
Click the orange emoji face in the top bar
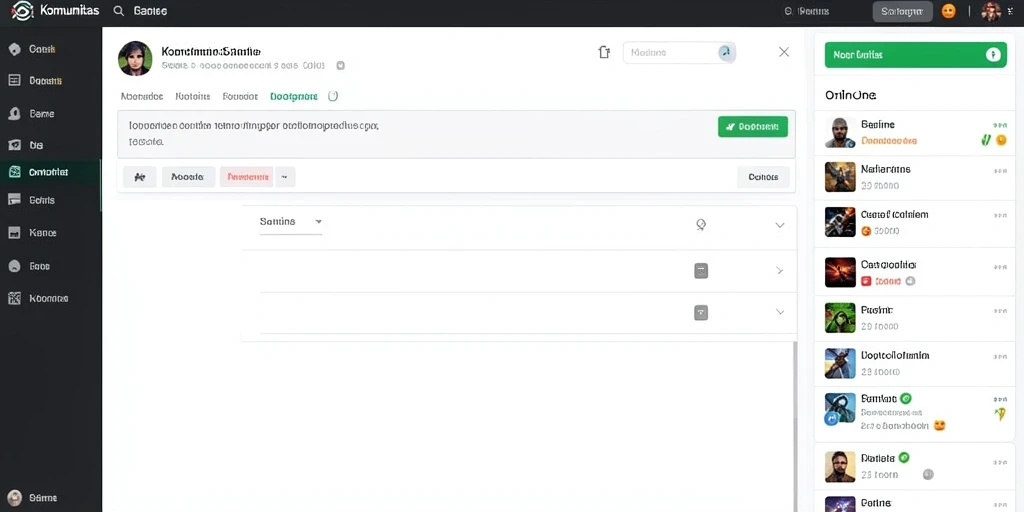948,11
